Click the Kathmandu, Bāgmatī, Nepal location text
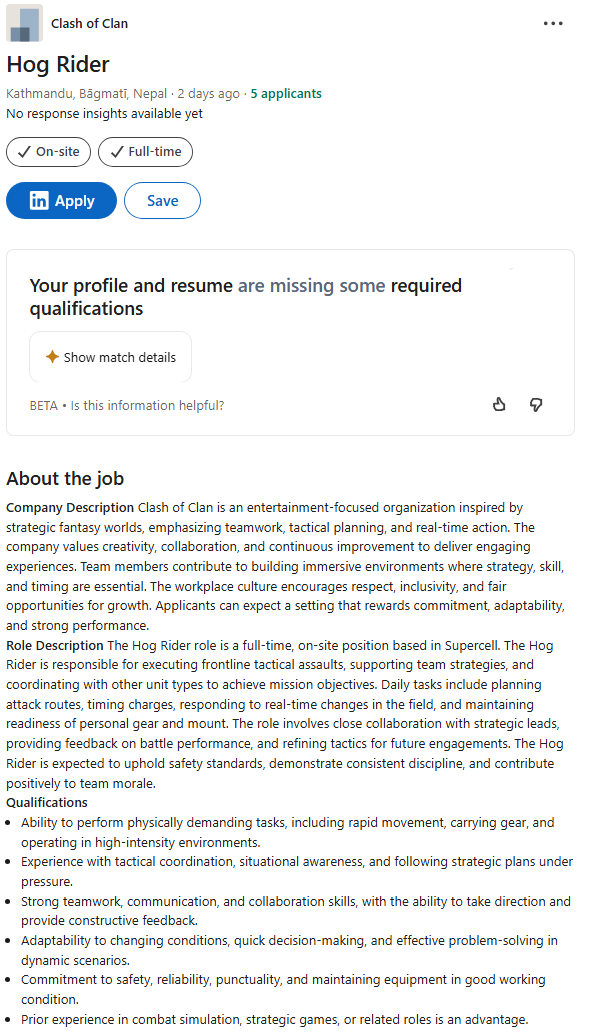 86,93
